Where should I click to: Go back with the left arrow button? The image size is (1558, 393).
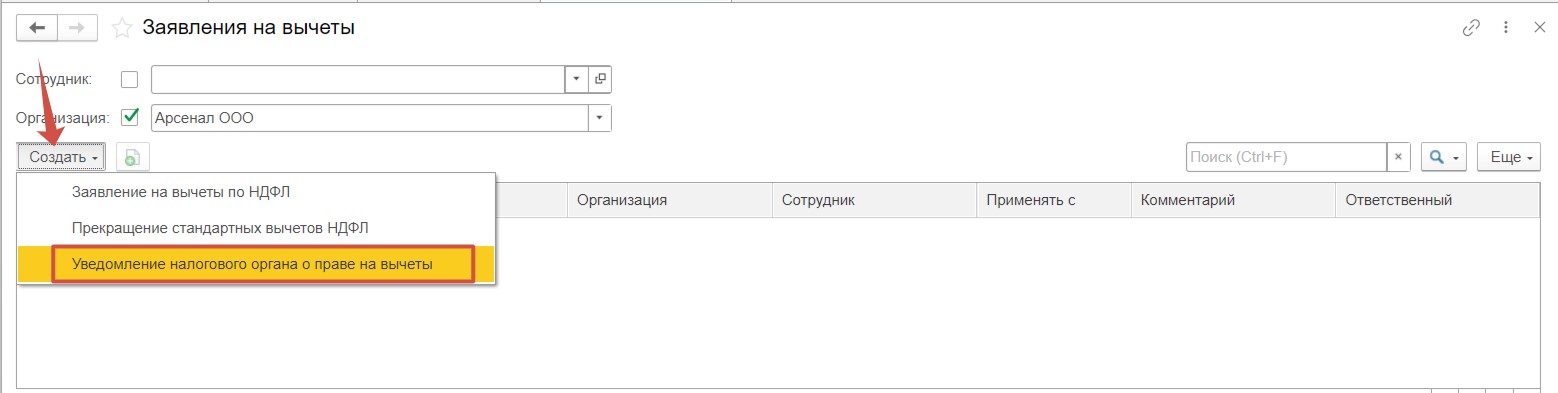[x=38, y=28]
